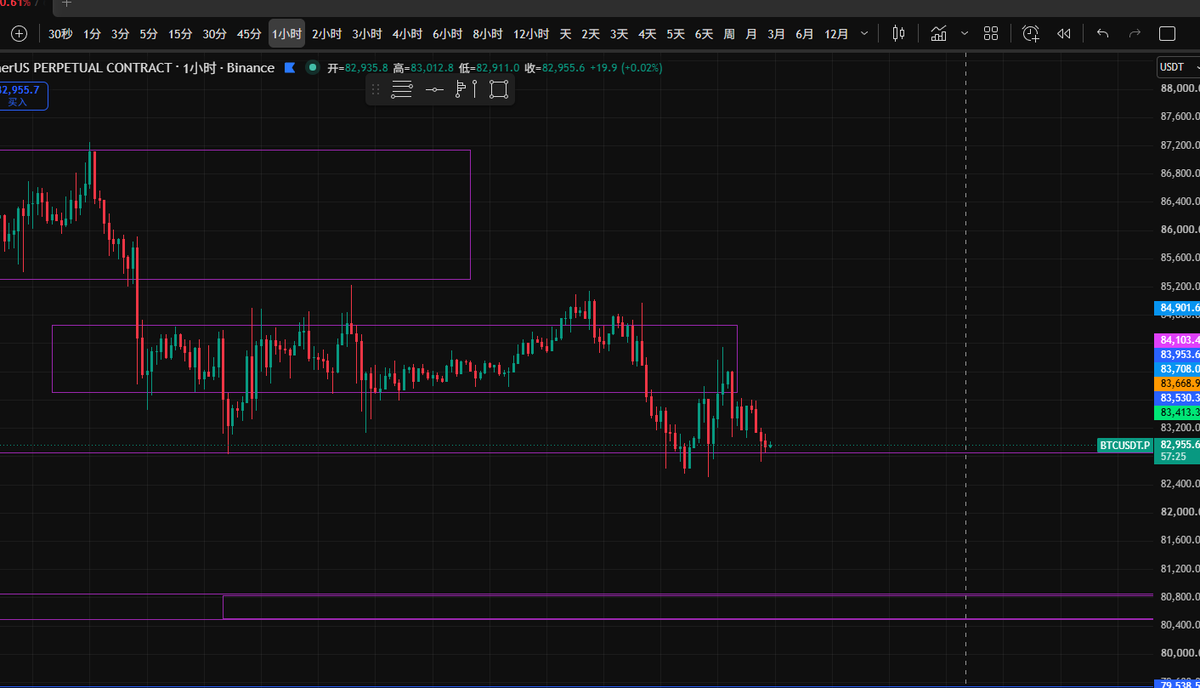Select the flagged price range tool

[x=466, y=89]
